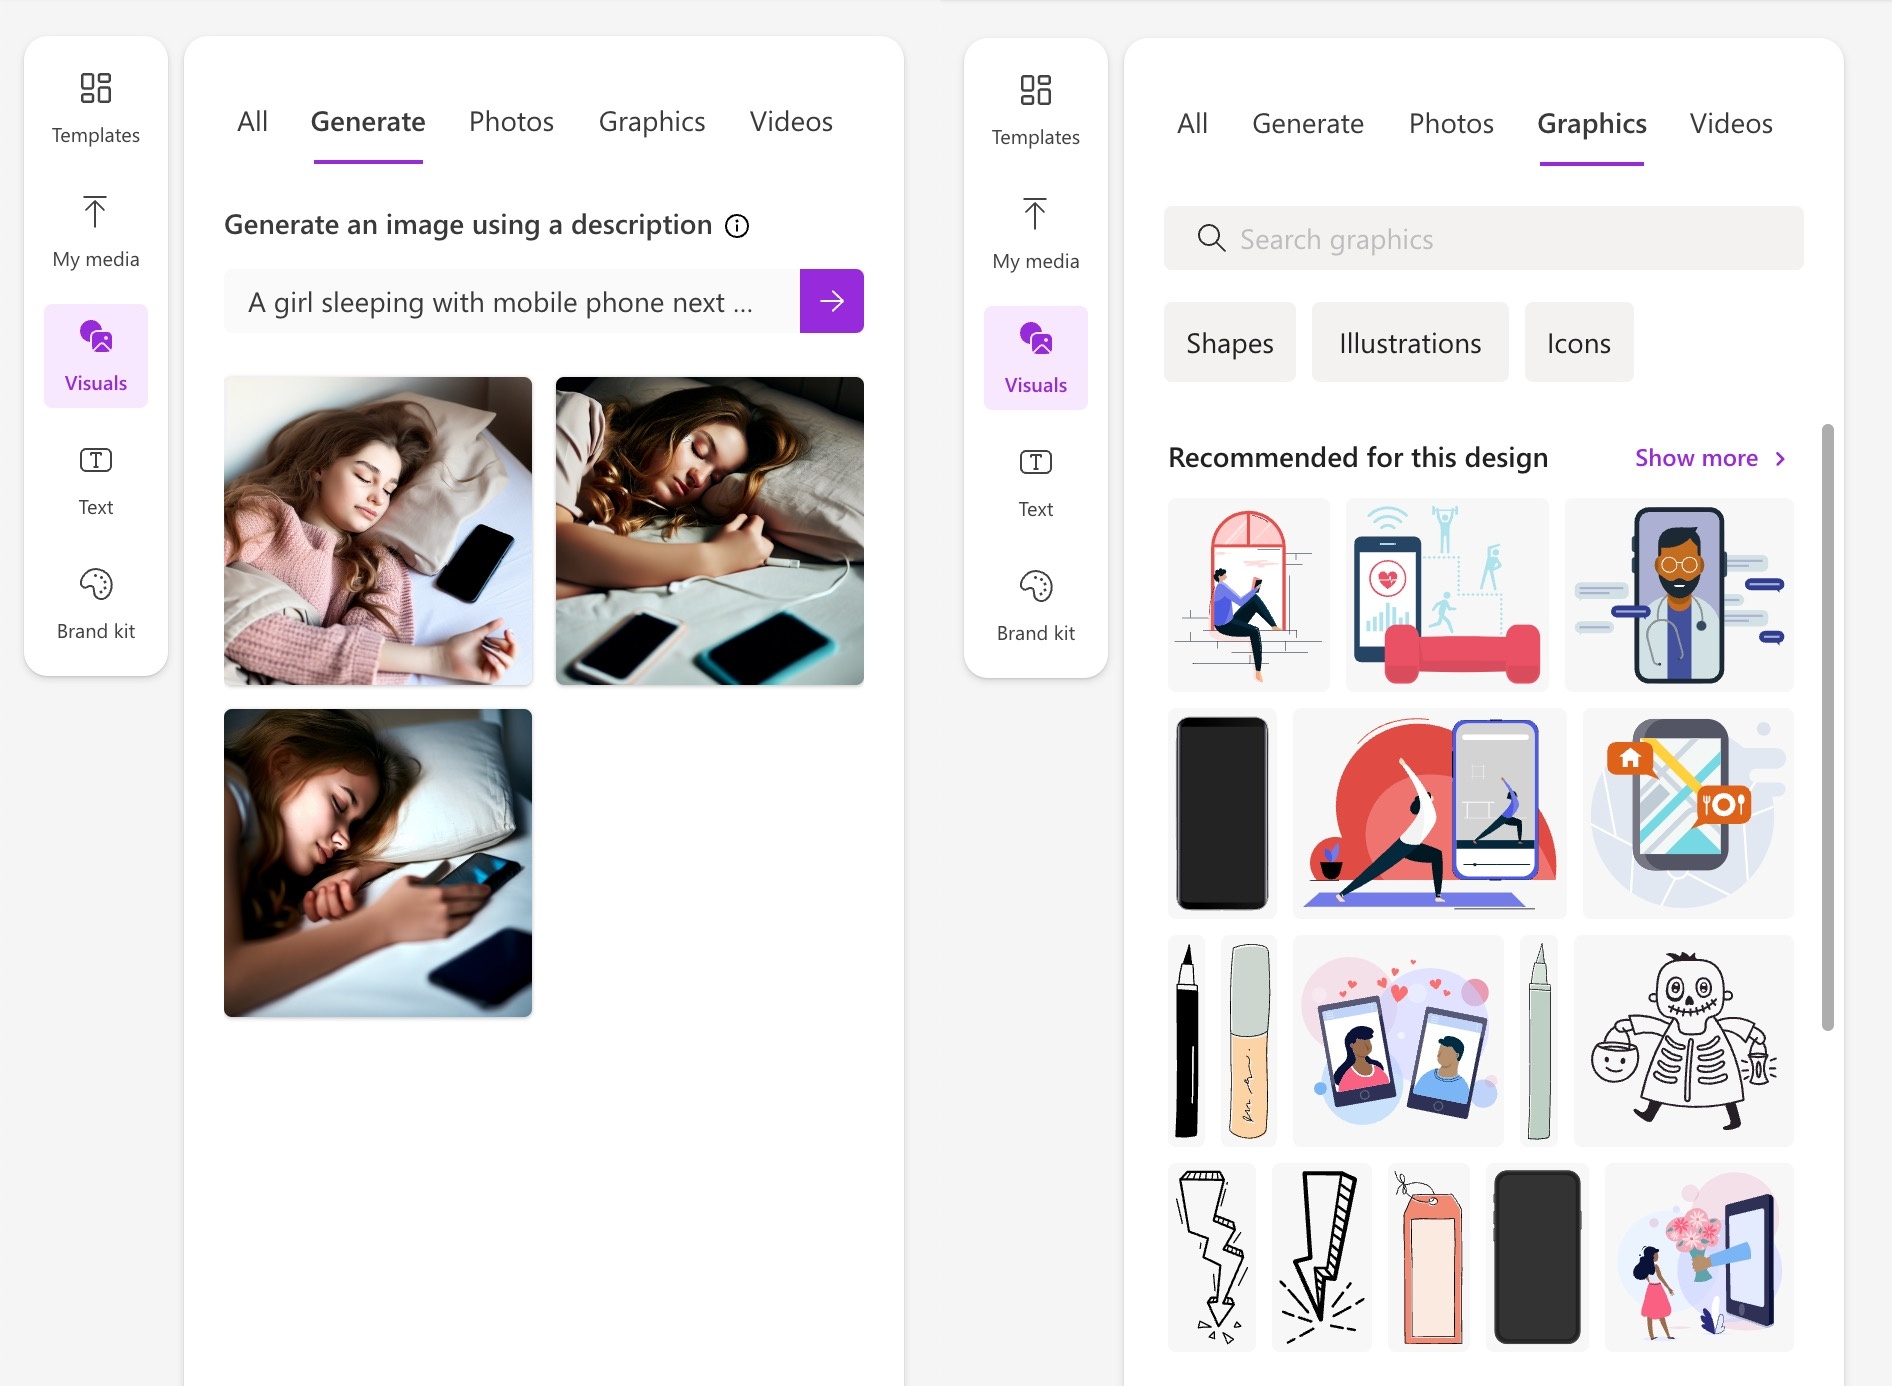Pick the generated image with pink sweater girl
Image resolution: width=1892 pixels, height=1386 pixels.
pos(378,531)
